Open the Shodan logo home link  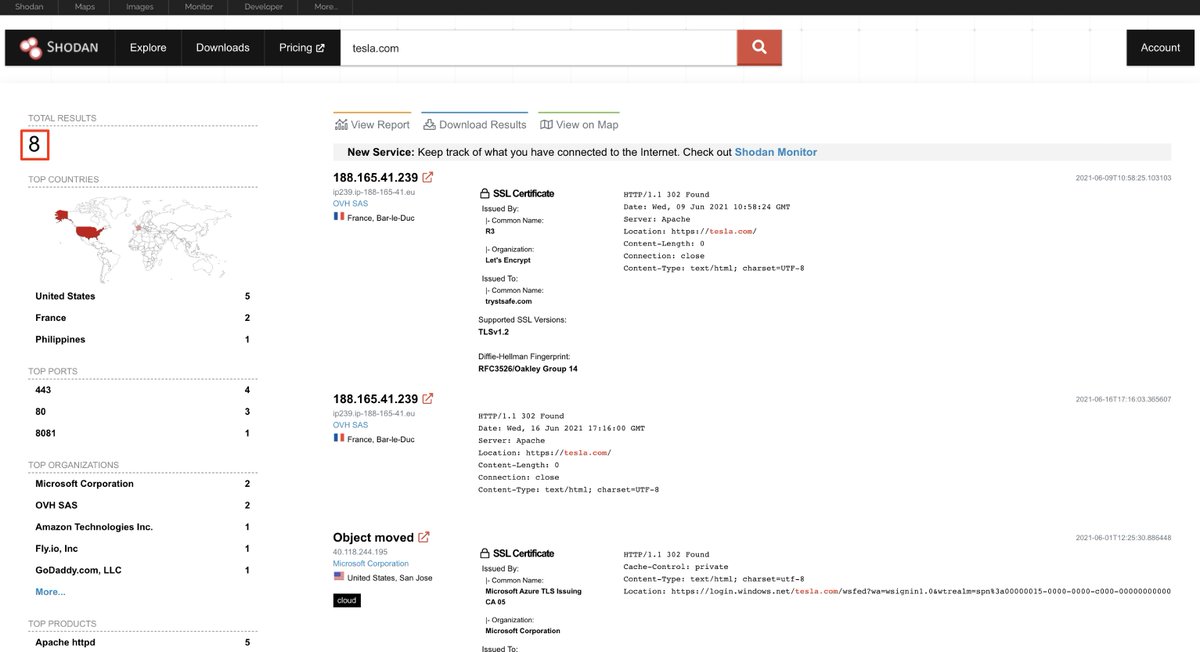[x=59, y=47]
